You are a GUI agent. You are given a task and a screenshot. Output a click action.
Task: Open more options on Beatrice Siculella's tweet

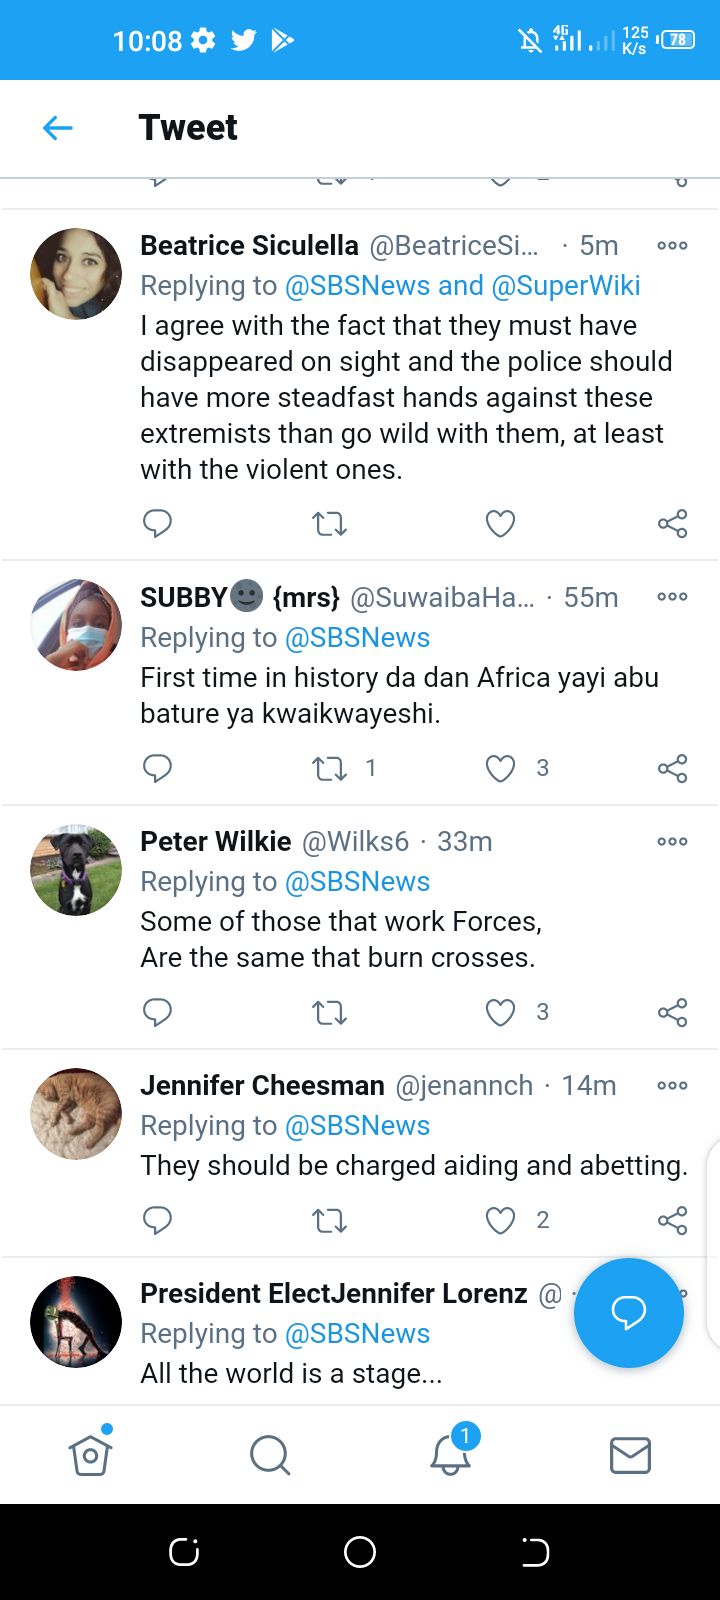pos(672,246)
